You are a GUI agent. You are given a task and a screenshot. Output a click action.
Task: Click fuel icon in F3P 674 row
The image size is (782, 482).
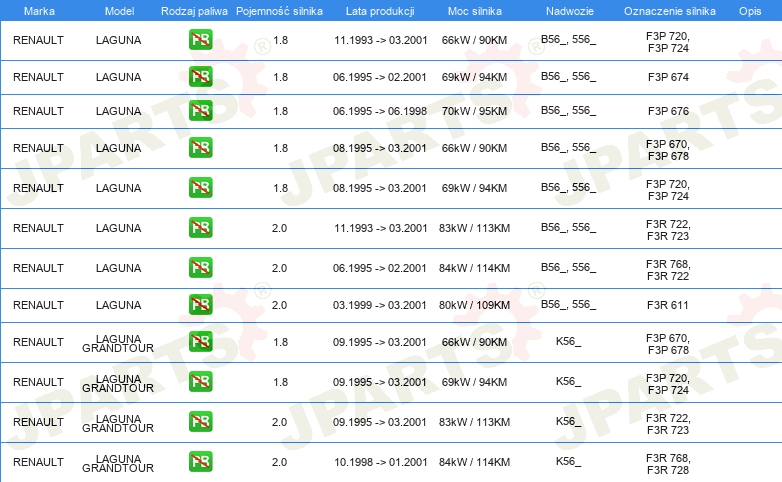click(200, 76)
